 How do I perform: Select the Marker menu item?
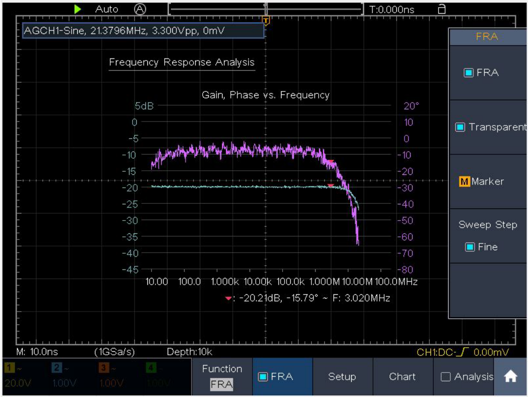pos(487,181)
